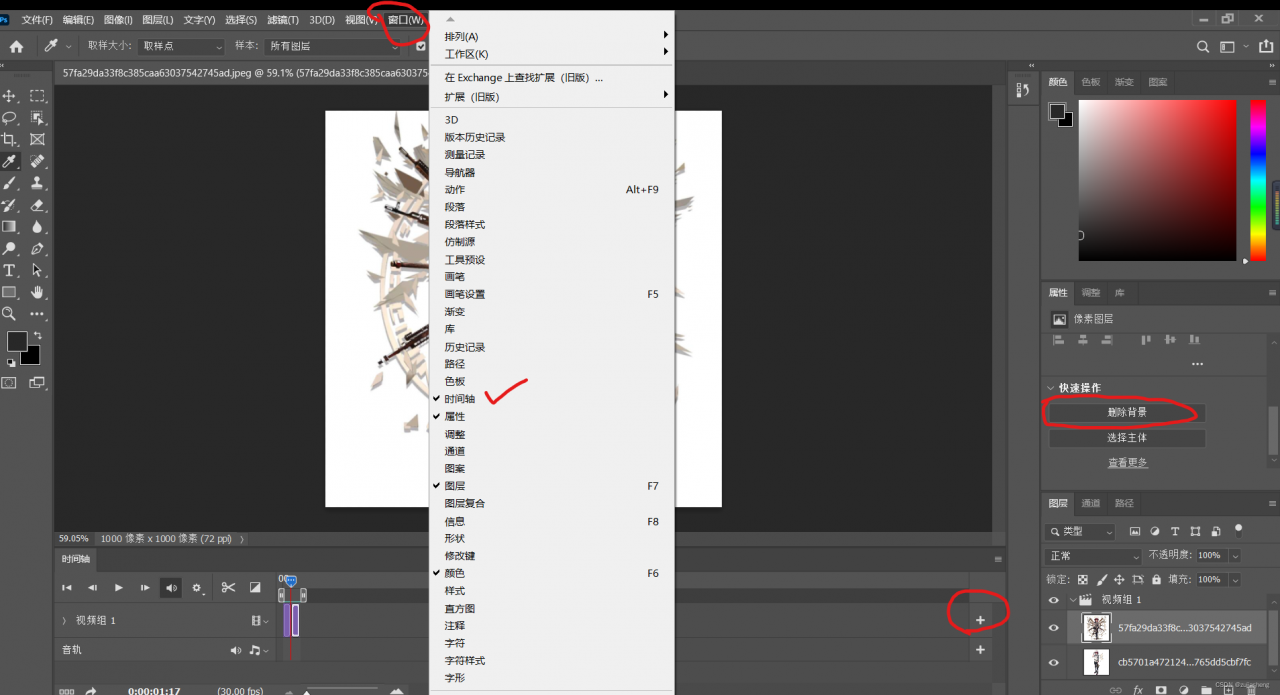Select the Brush tool

point(10,183)
